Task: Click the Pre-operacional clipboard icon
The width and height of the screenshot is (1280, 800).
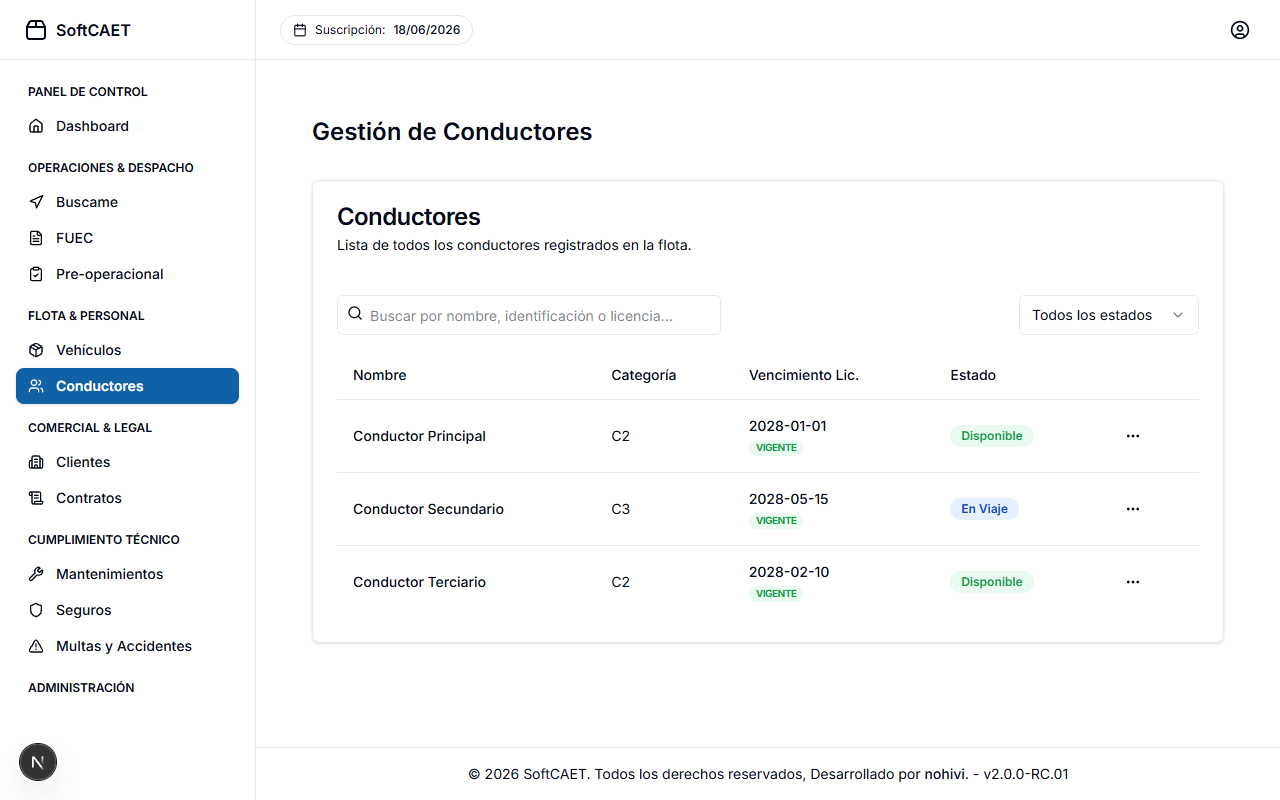Action: 36,274
